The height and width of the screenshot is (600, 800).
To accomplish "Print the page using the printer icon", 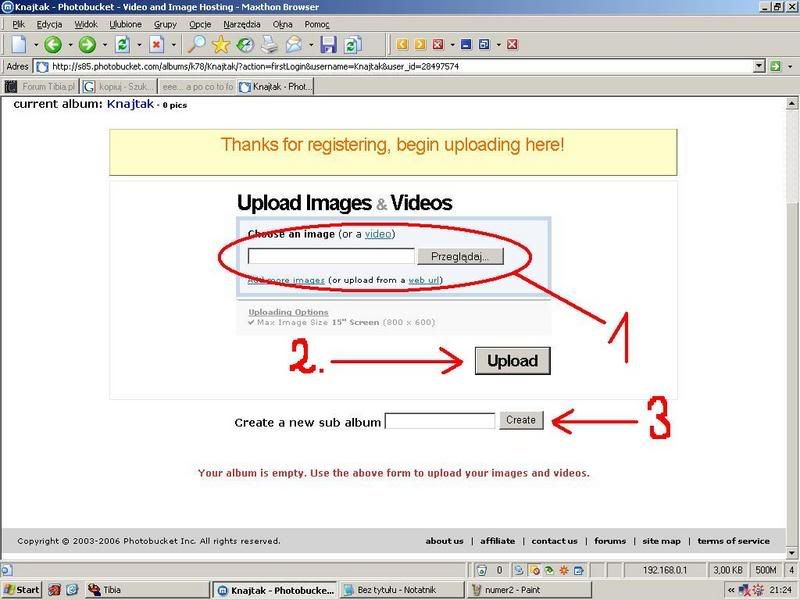I will [269, 44].
